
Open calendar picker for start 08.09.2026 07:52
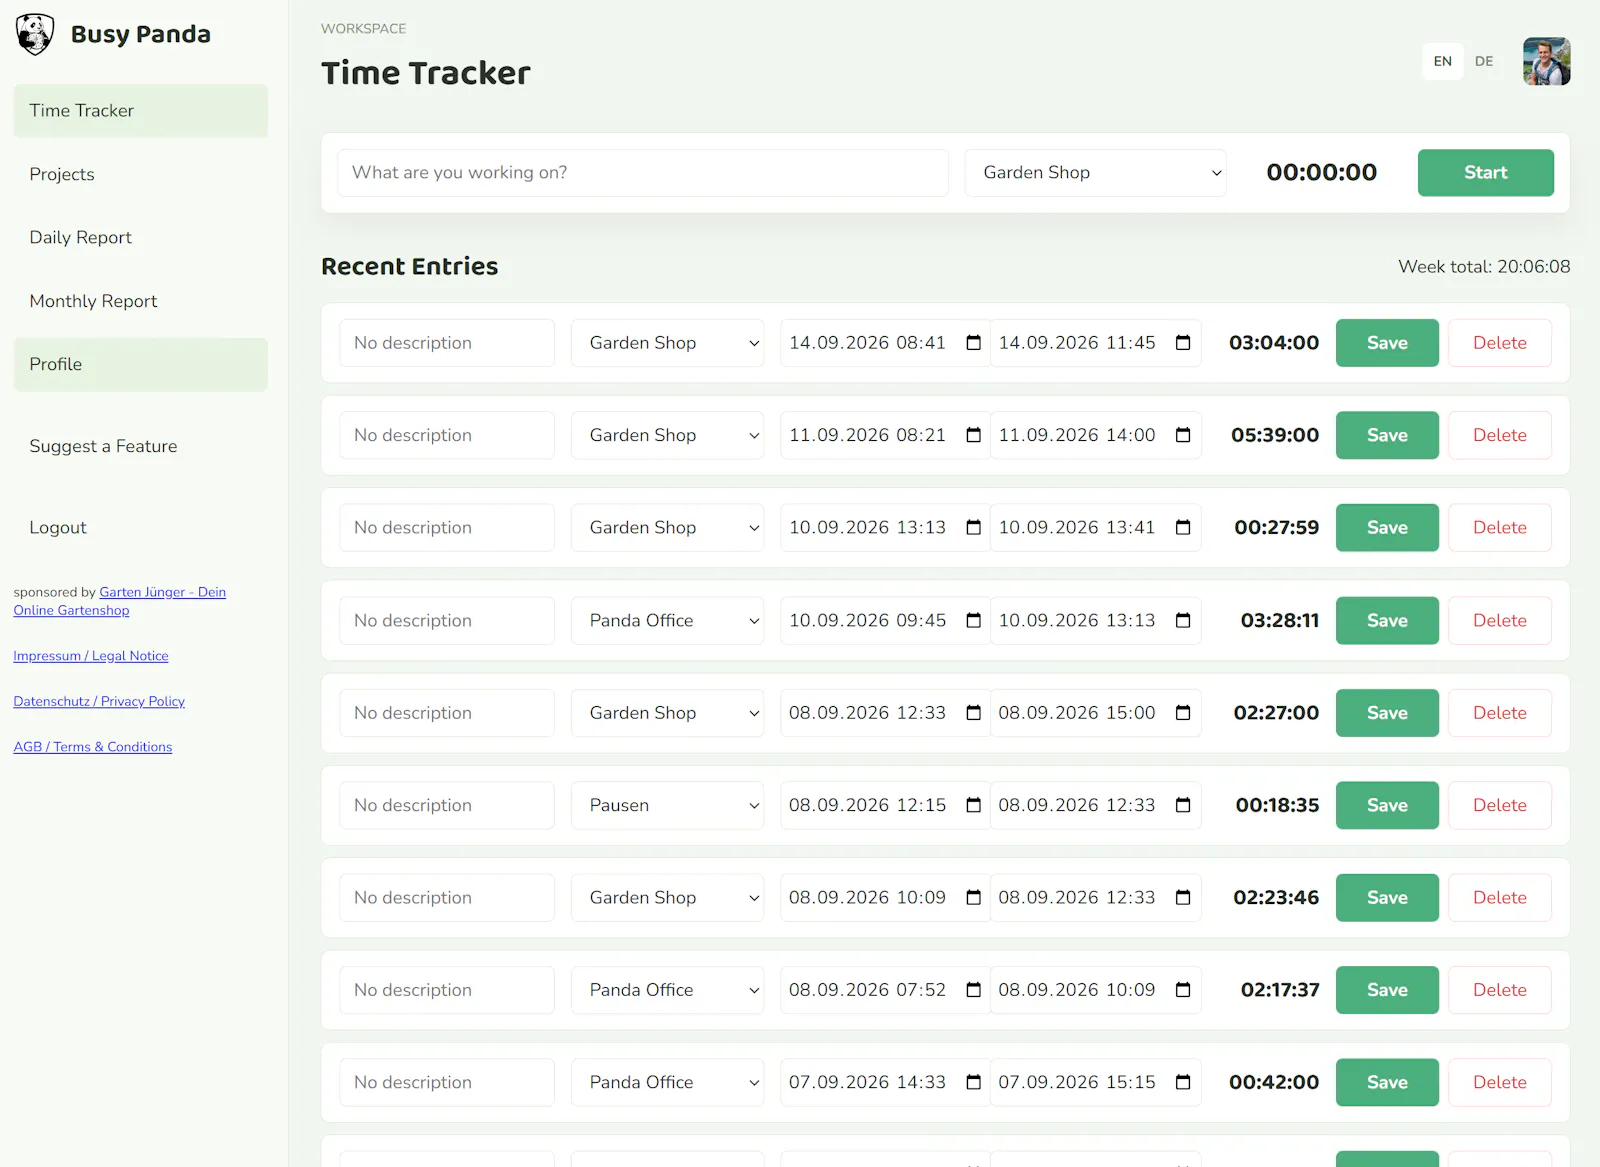click(973, 990)
